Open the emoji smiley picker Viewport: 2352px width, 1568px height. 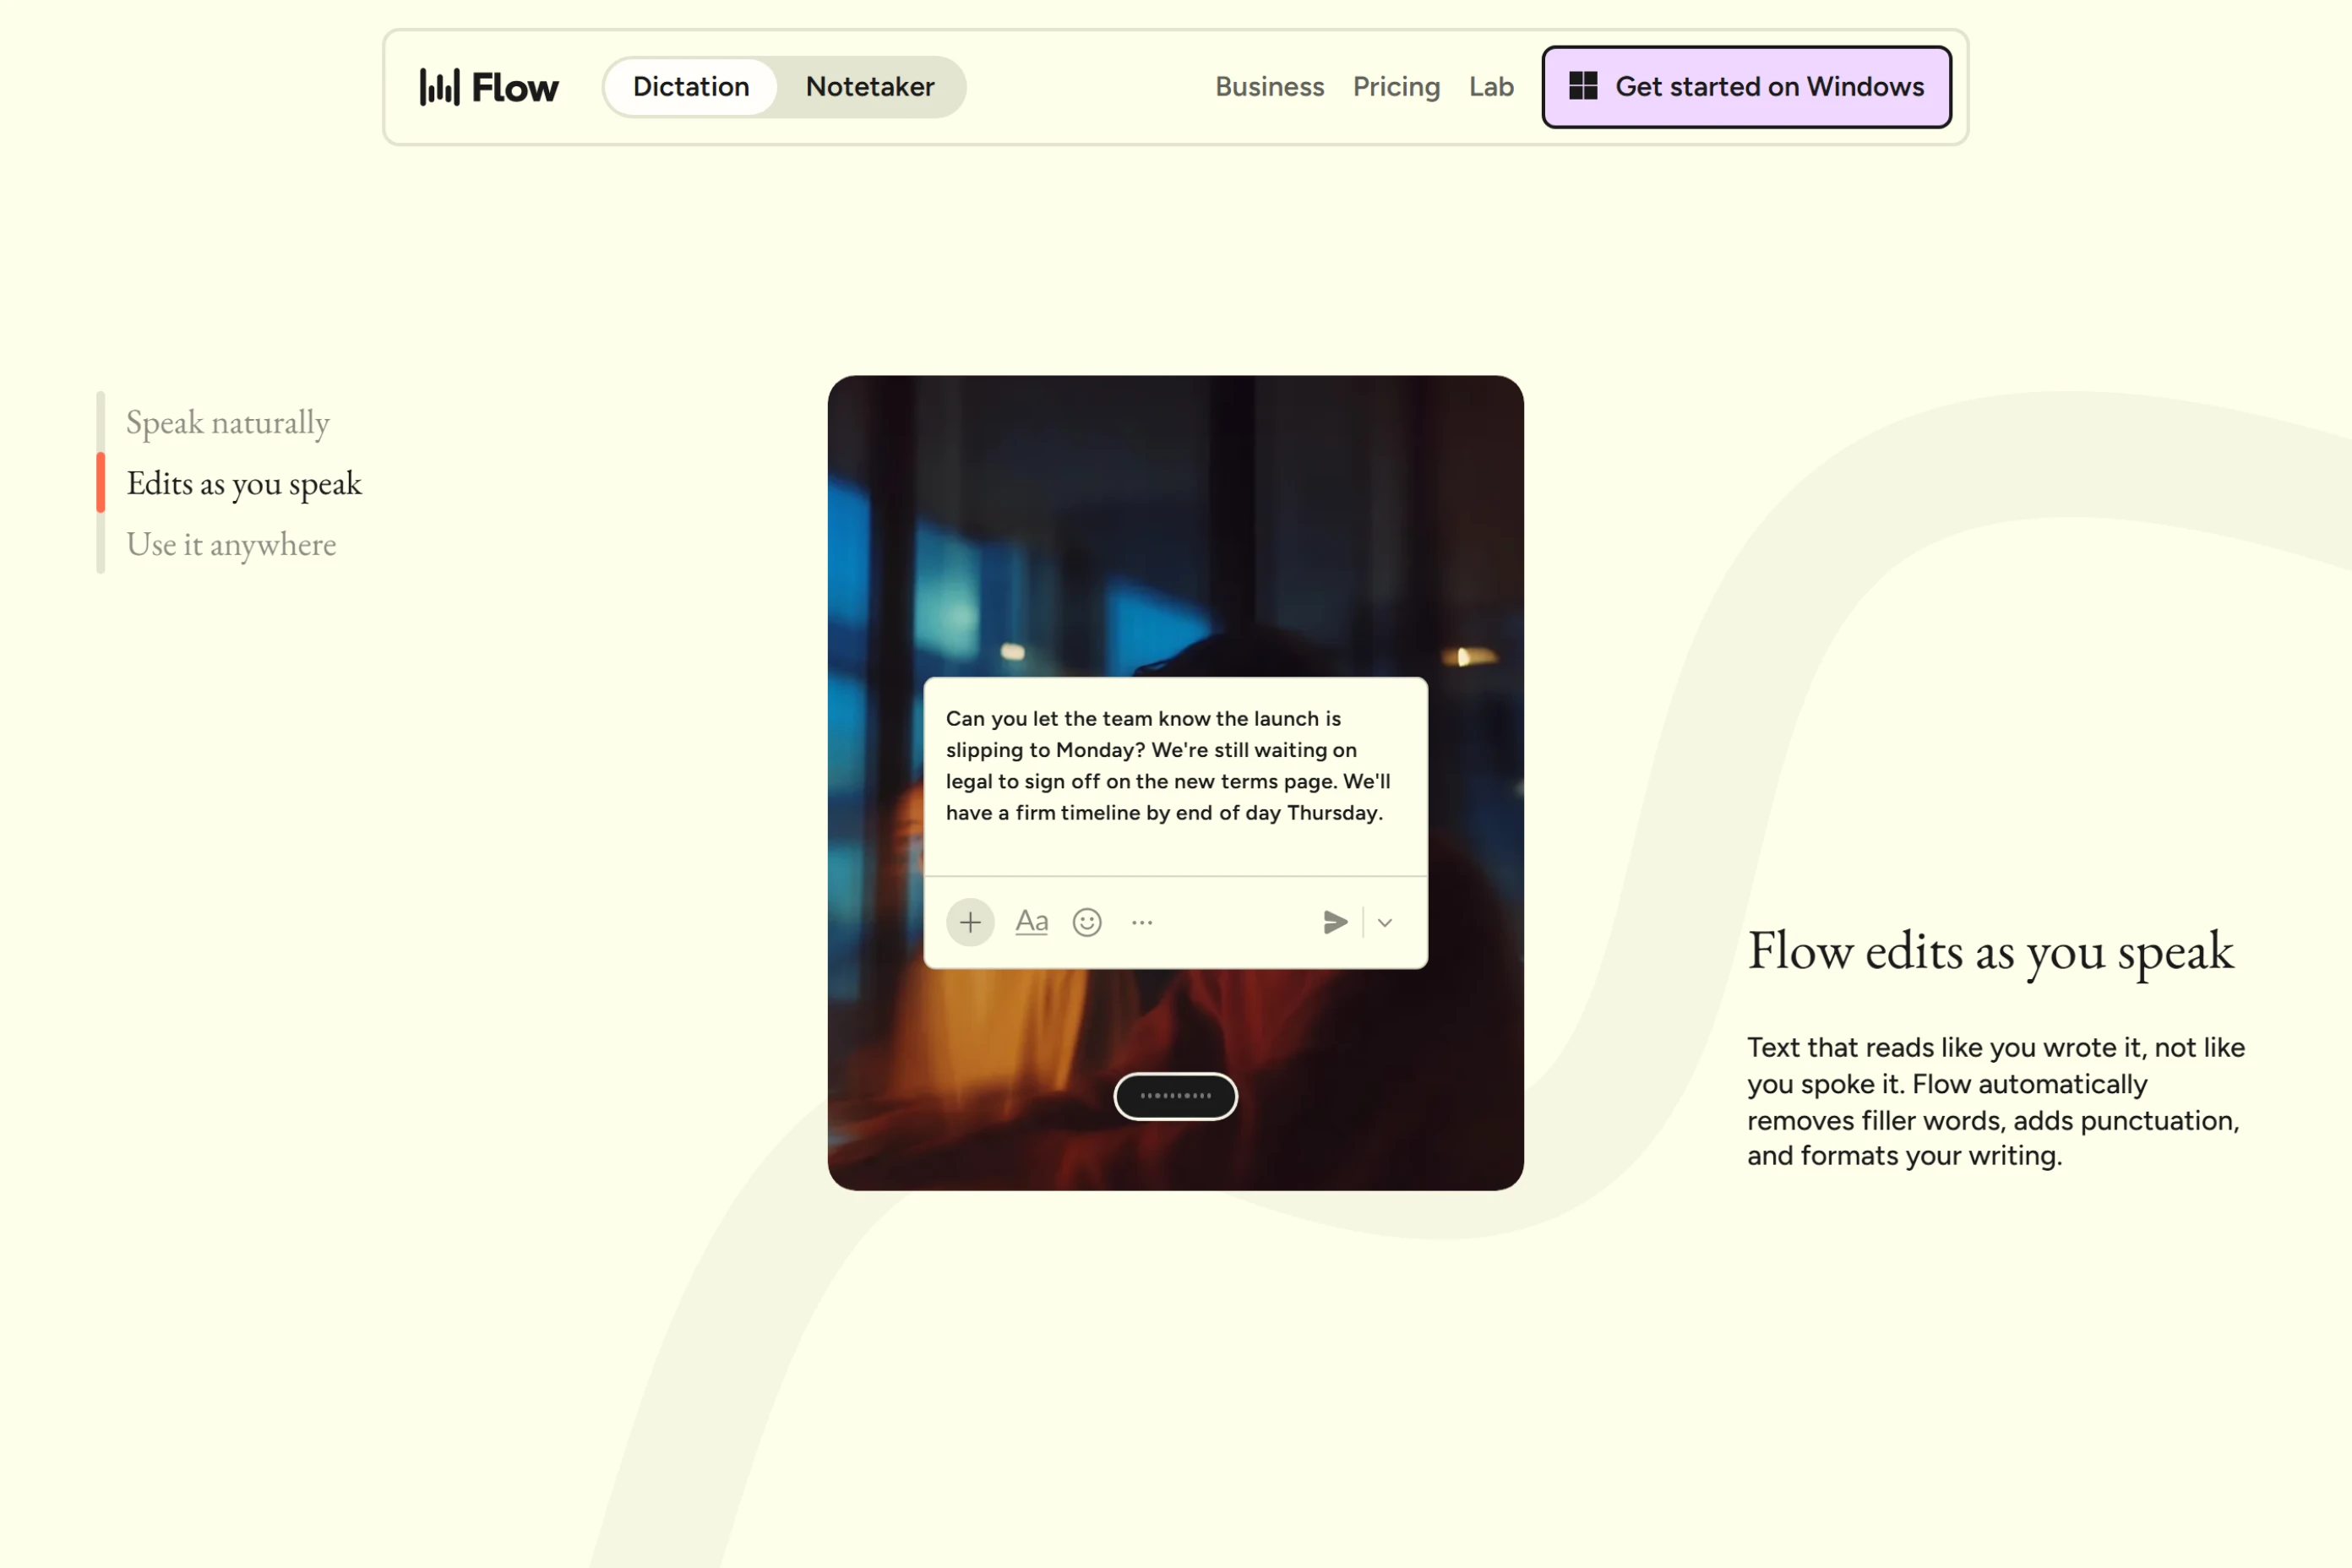[1087, 922]
